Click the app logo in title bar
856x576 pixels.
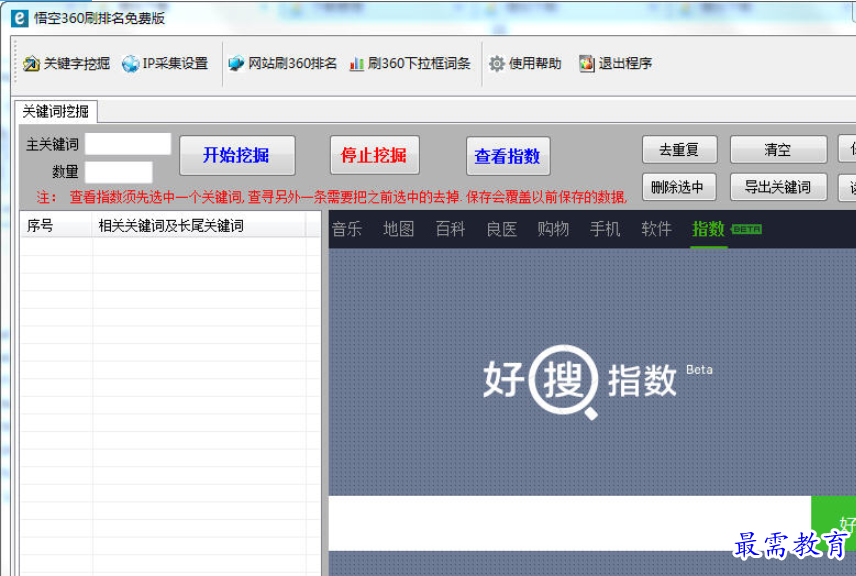coord(20,18)
